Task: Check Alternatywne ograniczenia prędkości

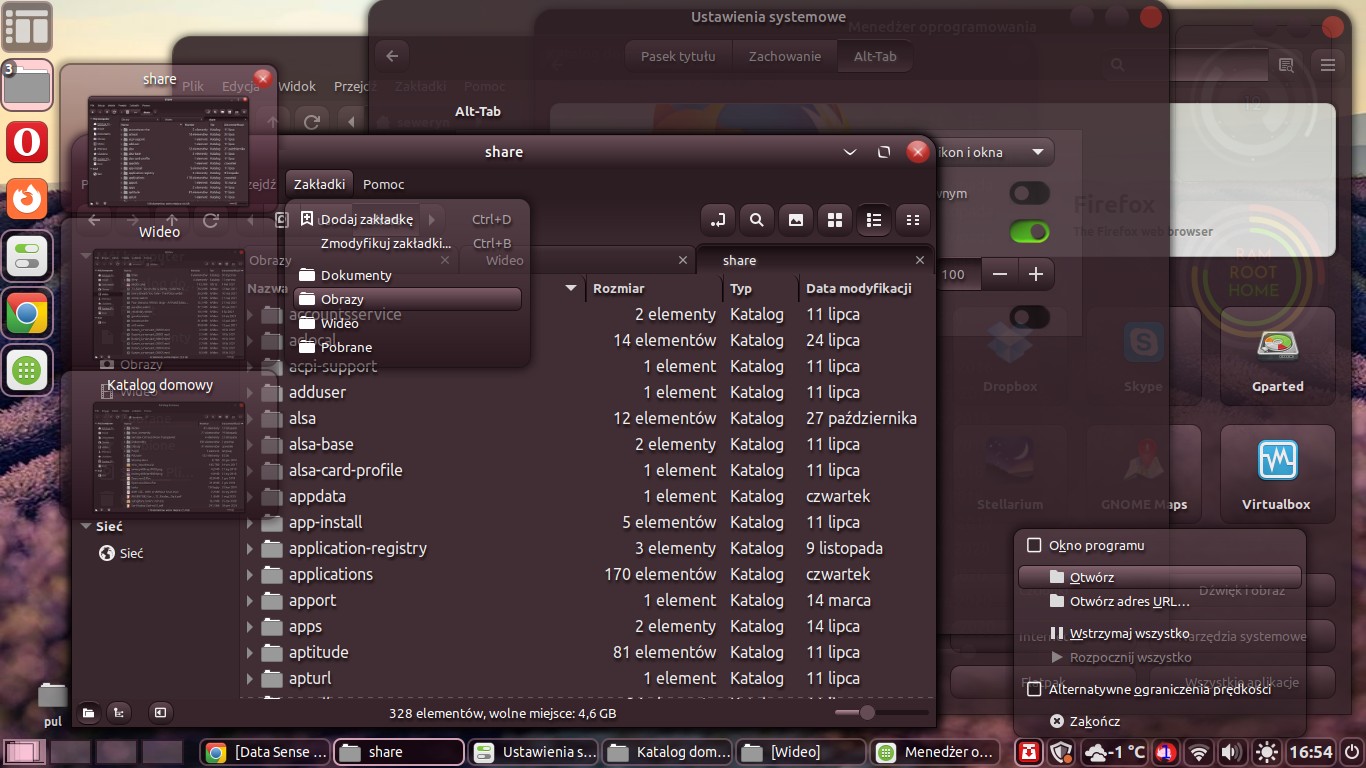Action: [1035, 689]
